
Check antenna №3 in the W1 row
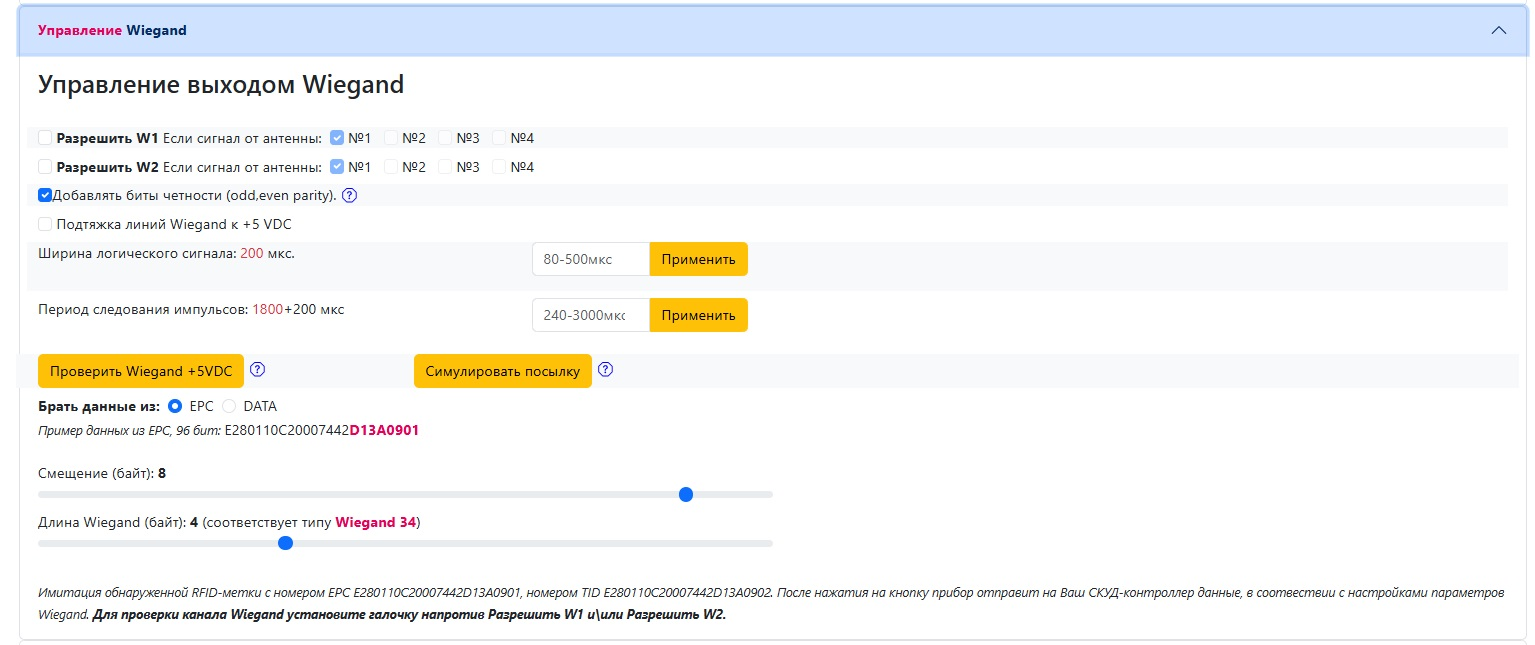coord(446,138)
